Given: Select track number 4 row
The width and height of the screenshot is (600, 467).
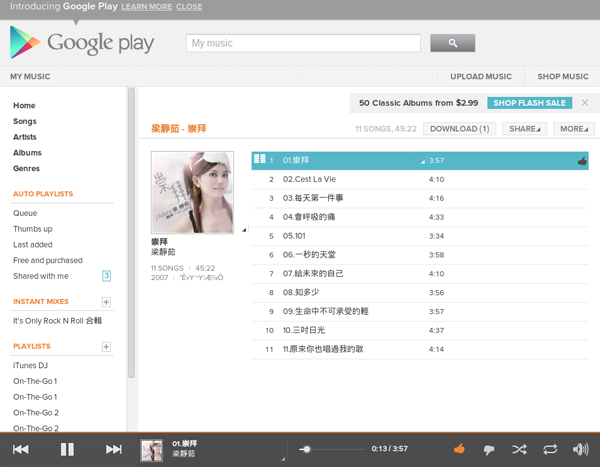Looking at the screenshot, I should [420, 217].
